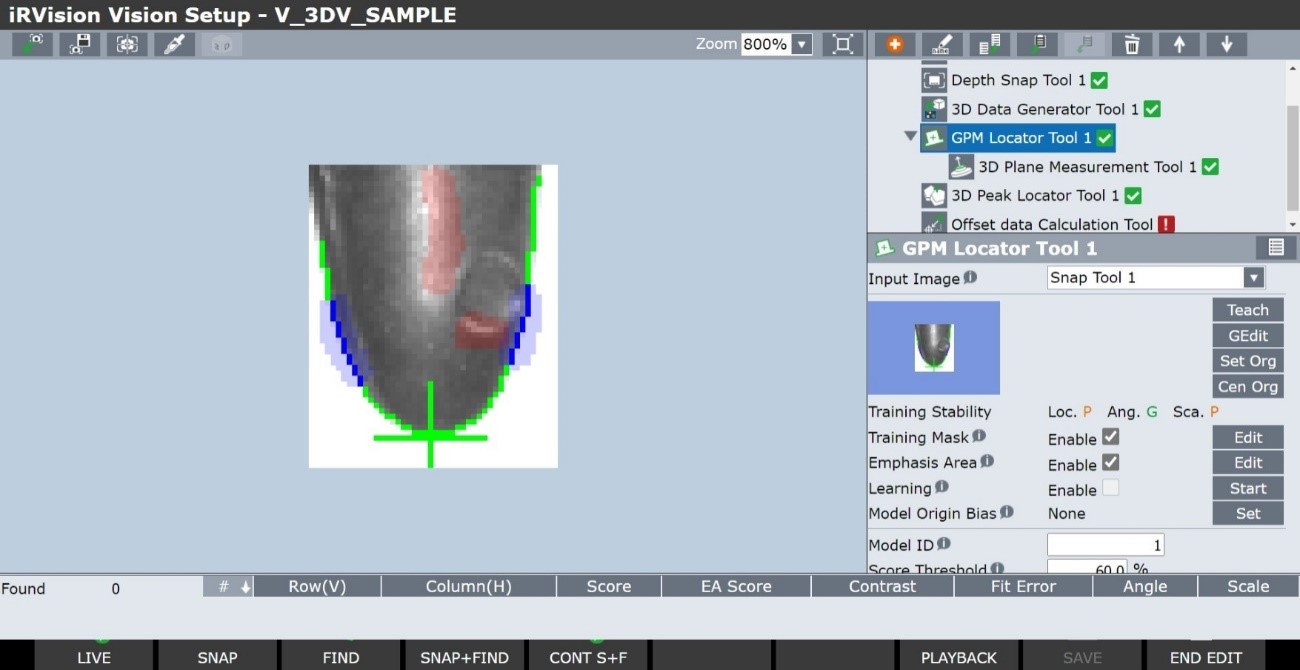Click info icon next to Learning
The width and height of the screenshot is (1300, 670).
tap(941, 487)
